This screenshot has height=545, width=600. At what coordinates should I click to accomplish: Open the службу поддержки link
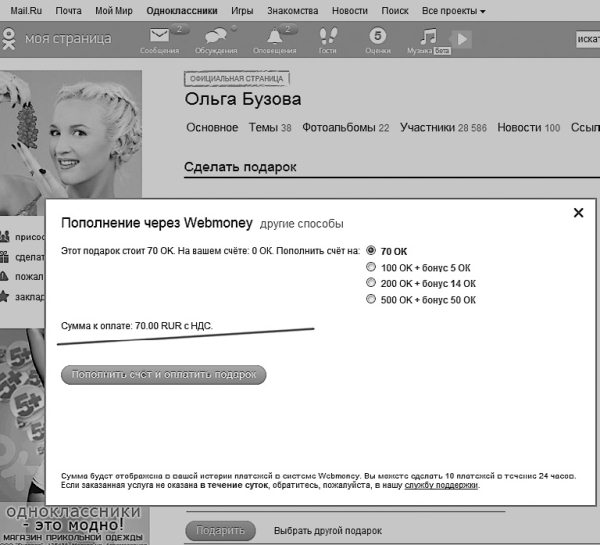click(441, 485)
